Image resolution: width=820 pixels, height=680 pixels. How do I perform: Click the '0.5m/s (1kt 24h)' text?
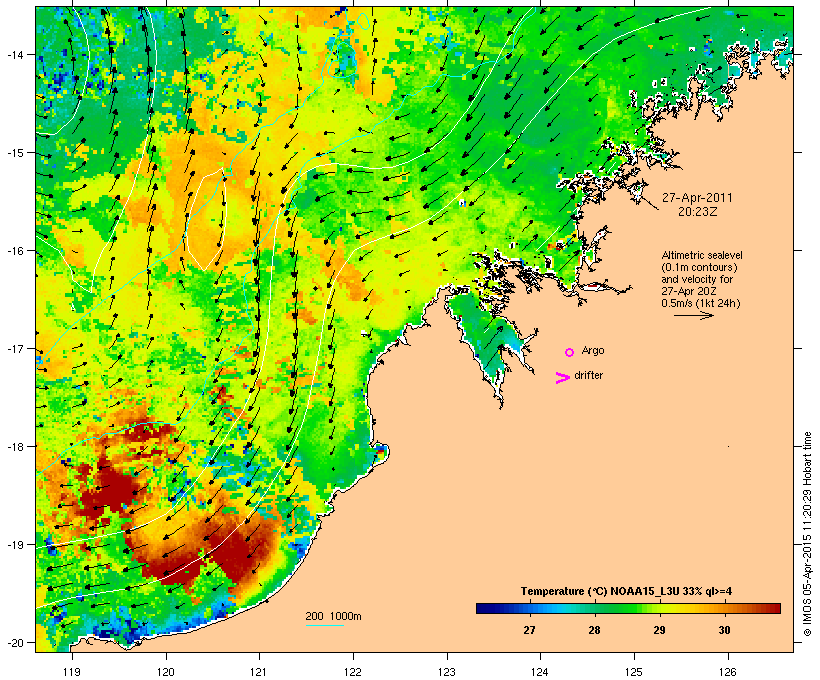pos(701,303)
